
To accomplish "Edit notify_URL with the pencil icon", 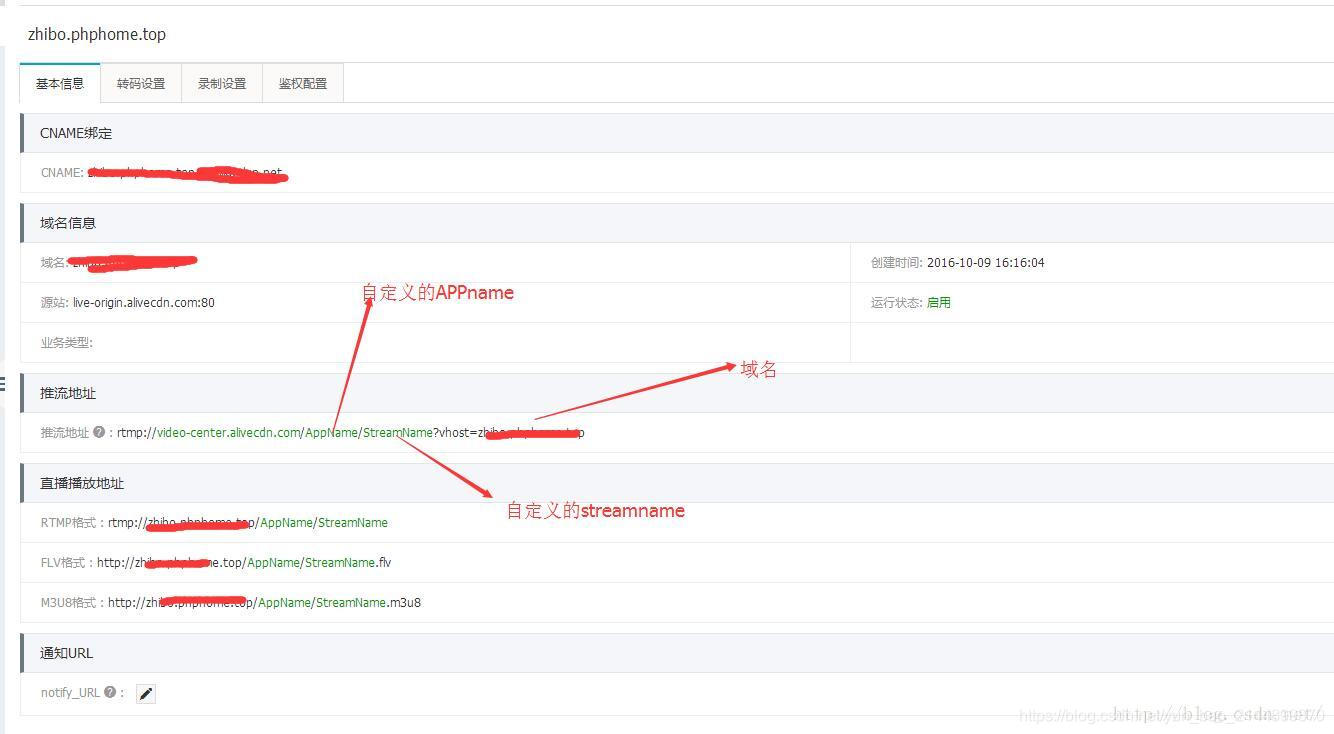I will click(x=146, y=693).
